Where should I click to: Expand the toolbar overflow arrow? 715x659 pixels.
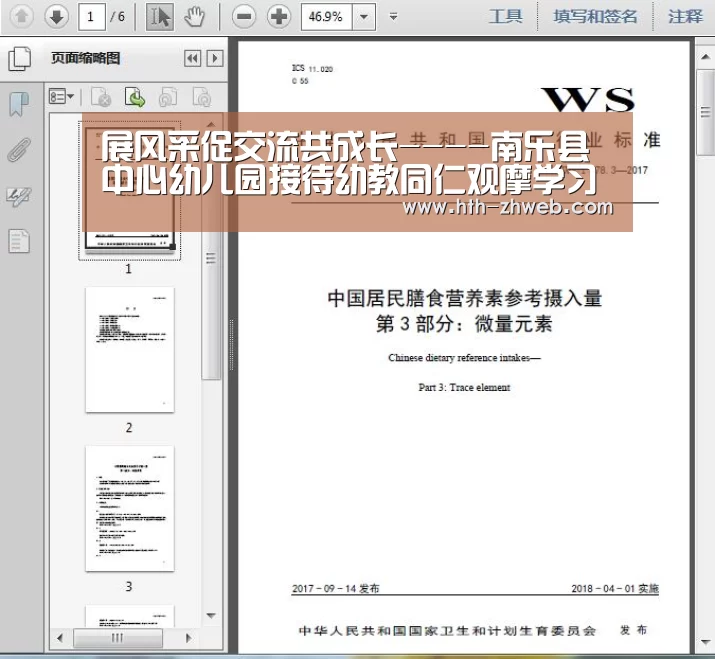[393, 17]
